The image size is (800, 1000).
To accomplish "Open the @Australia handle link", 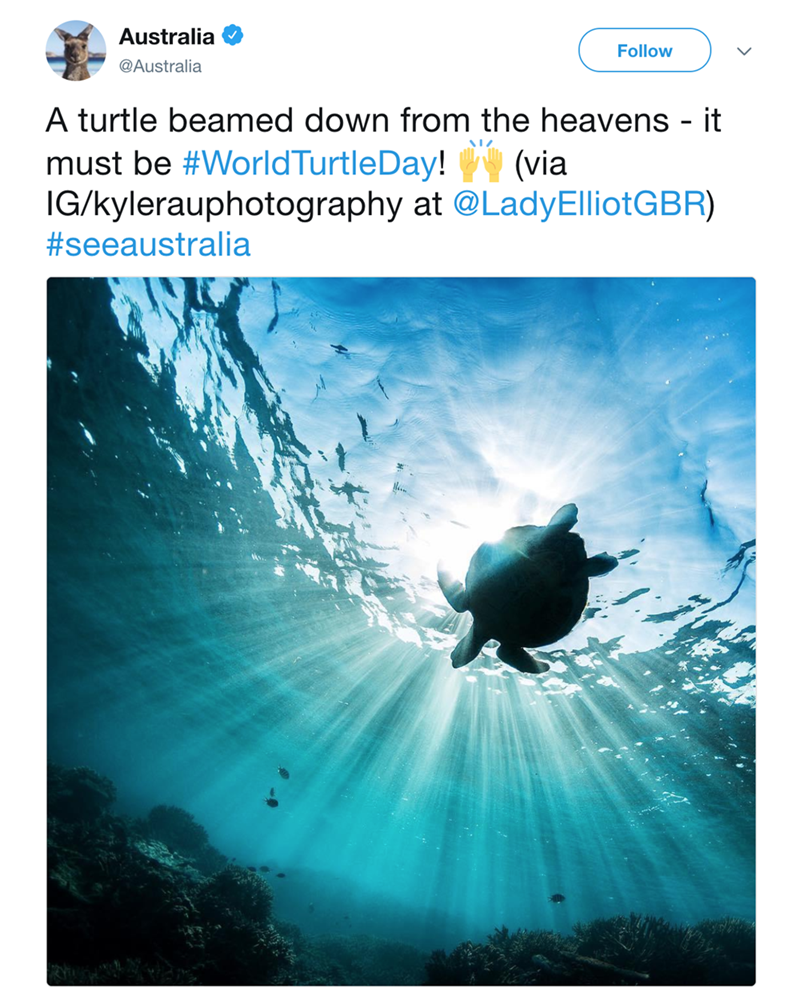I will pos(160,66).
